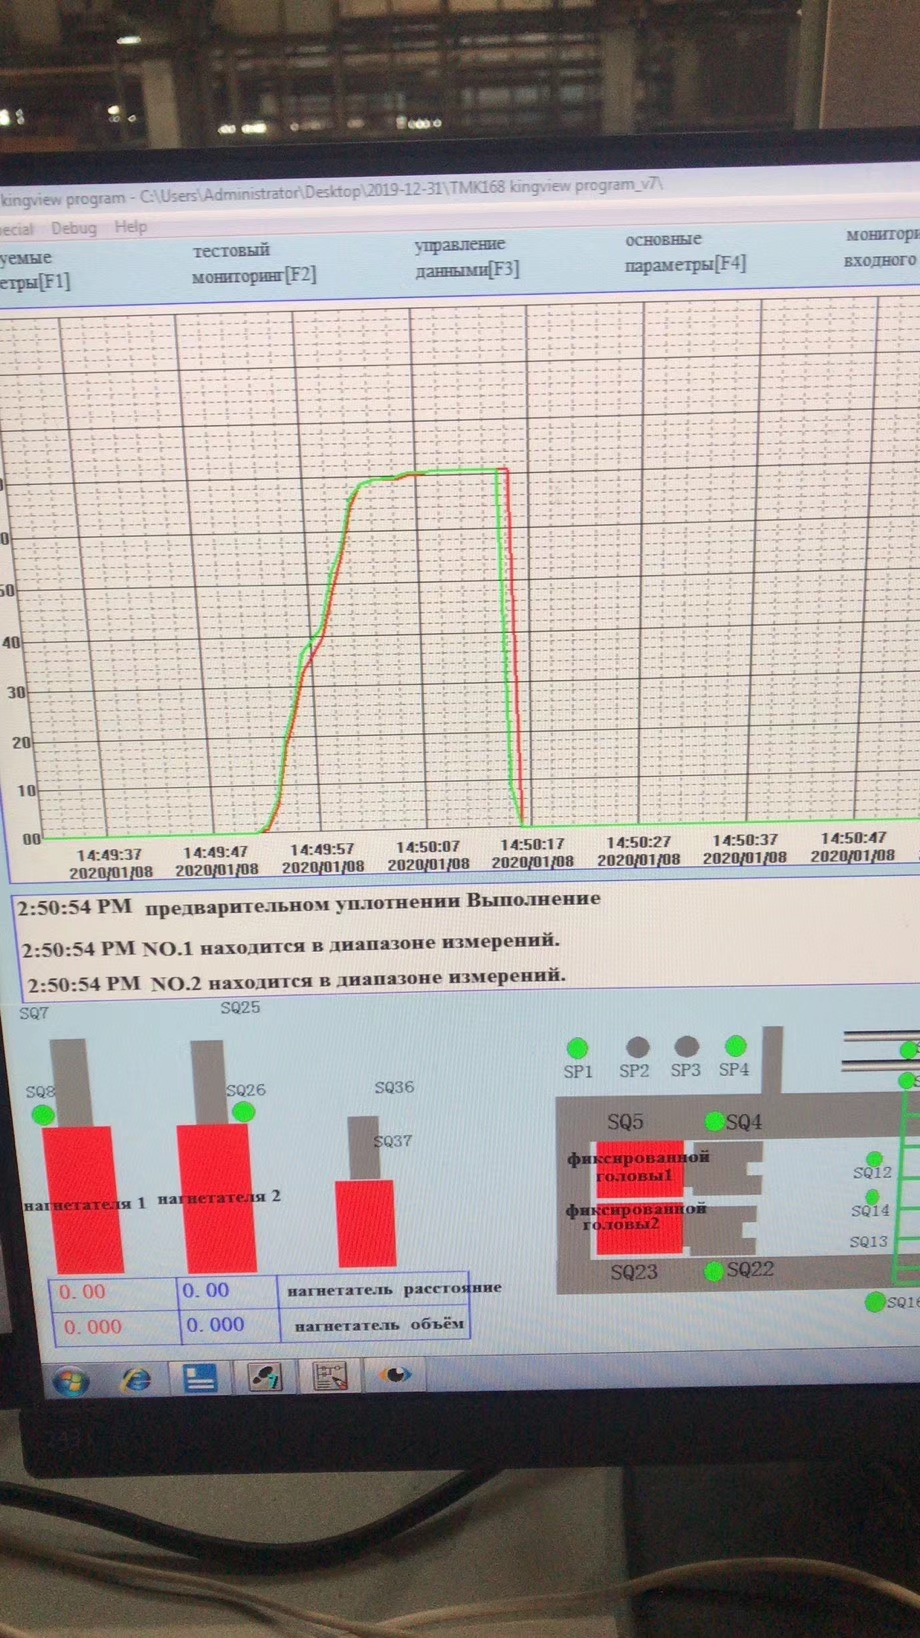Launch Internet Explorer from the taskbar
Screen dimensions: 920x1638
[x=135, y=1381]
